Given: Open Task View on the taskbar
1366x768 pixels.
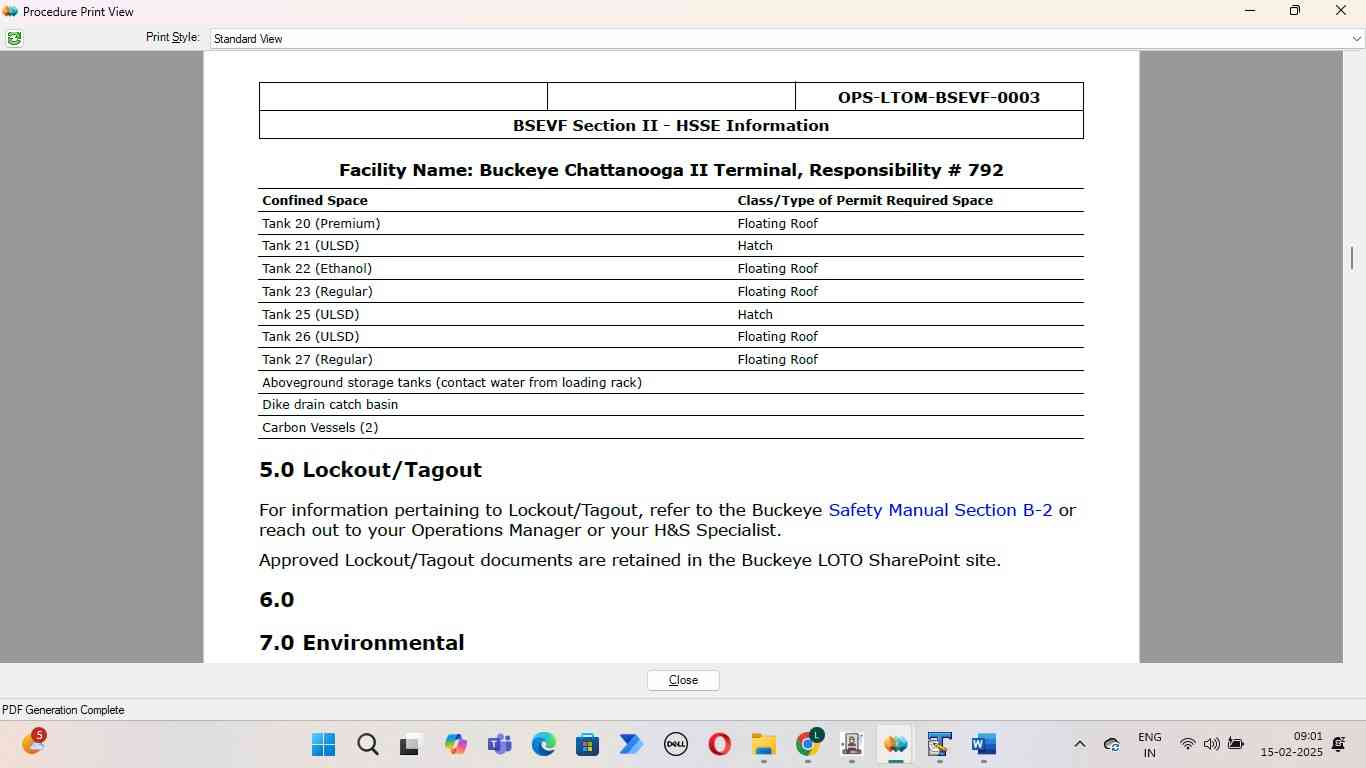Looking at the screenshot, I should coord(410,744).
